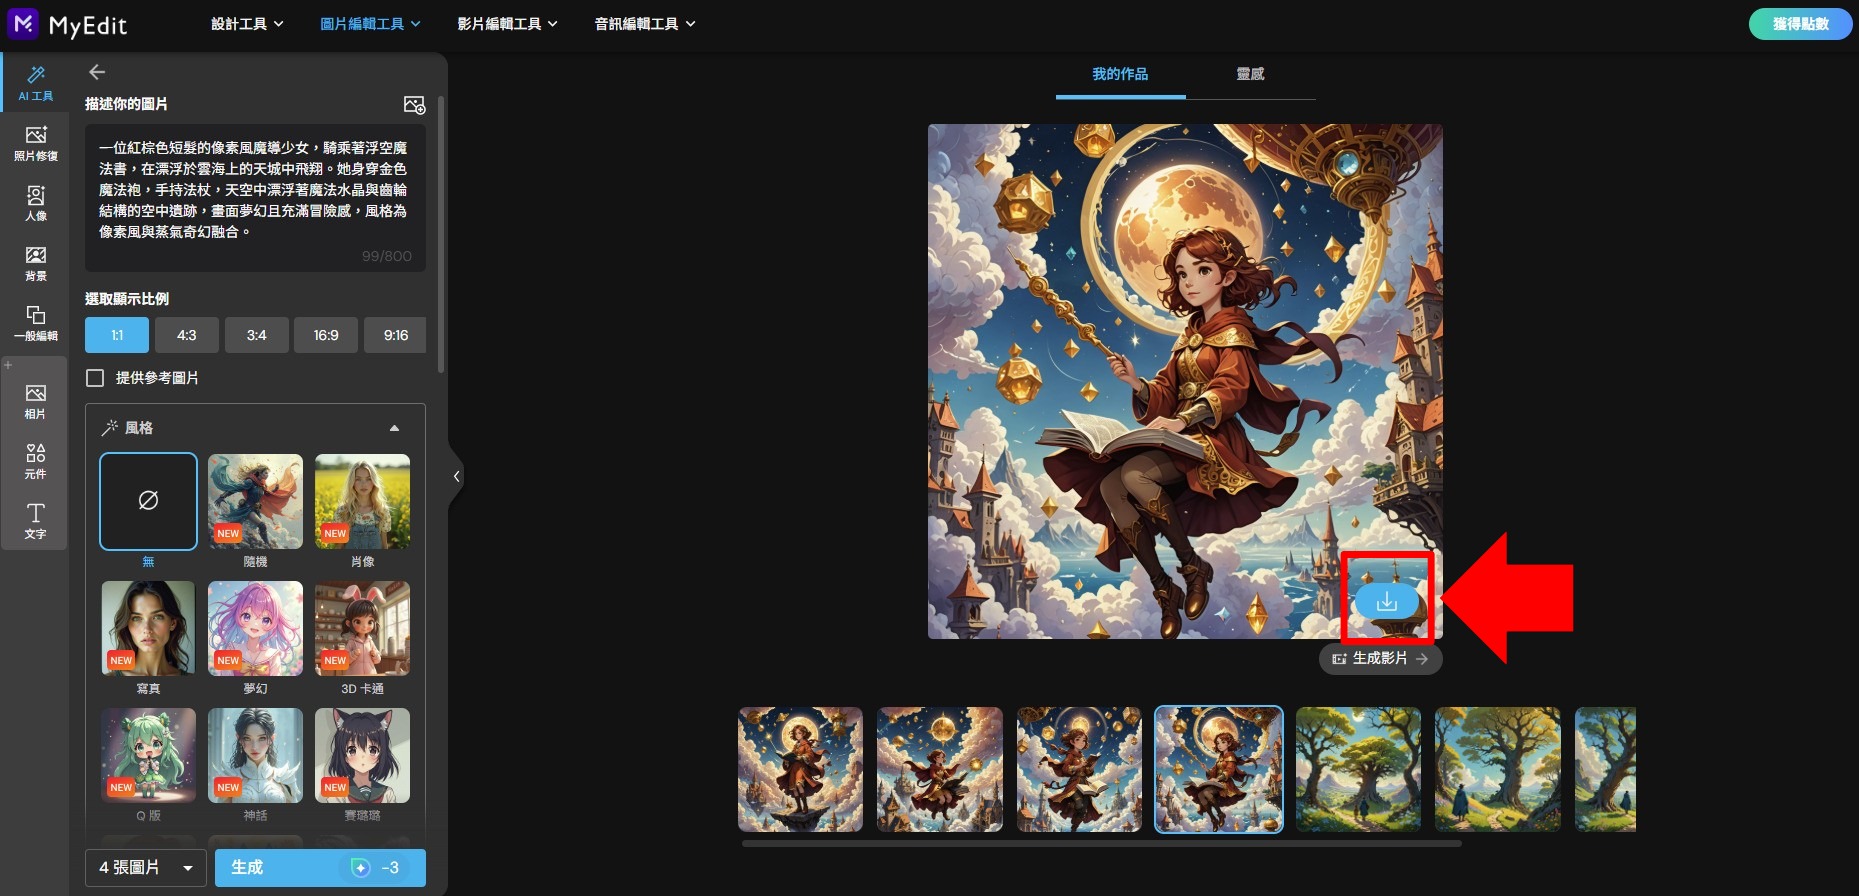The height and width of the screenshot is (896, 1859).
Task: Open the 設計工具 menu
Action: (247, 24)
